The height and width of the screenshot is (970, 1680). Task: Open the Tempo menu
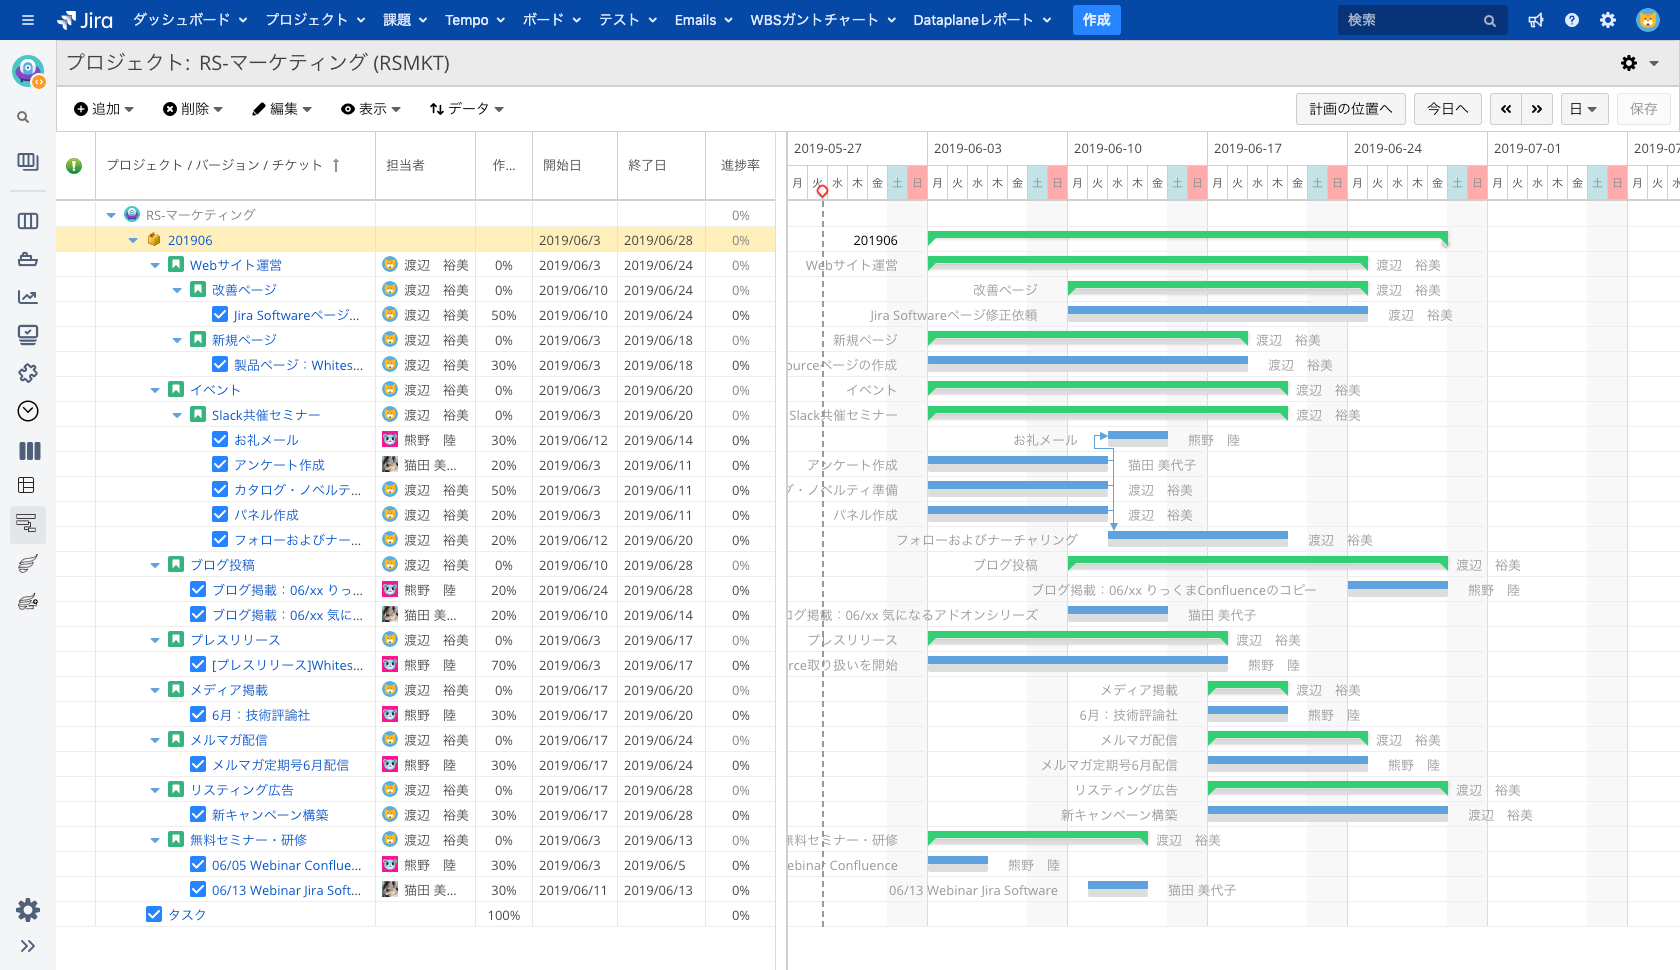click(x=475, y=20)
